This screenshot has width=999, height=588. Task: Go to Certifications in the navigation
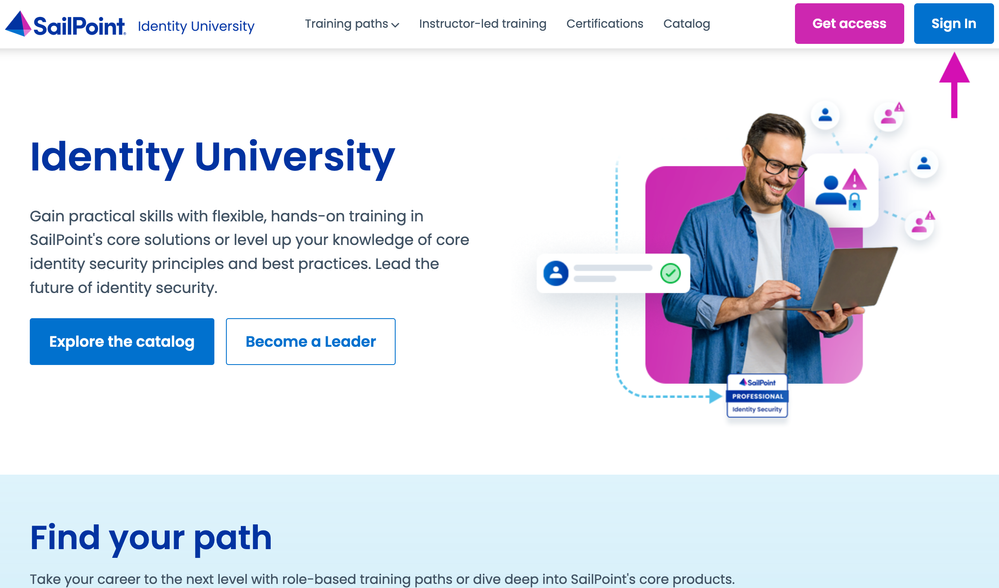[x=605, y=24]
